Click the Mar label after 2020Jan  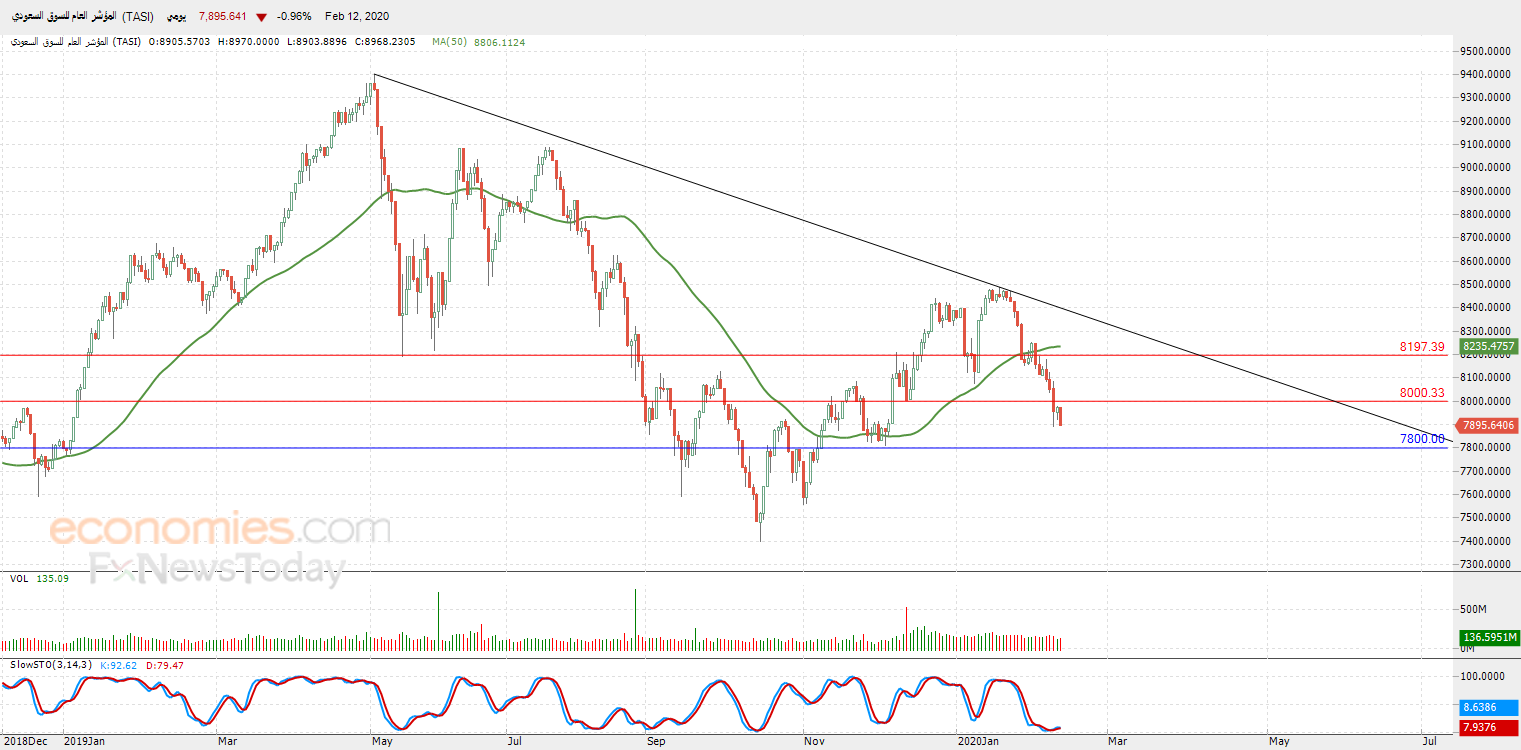pos(1117,742)
